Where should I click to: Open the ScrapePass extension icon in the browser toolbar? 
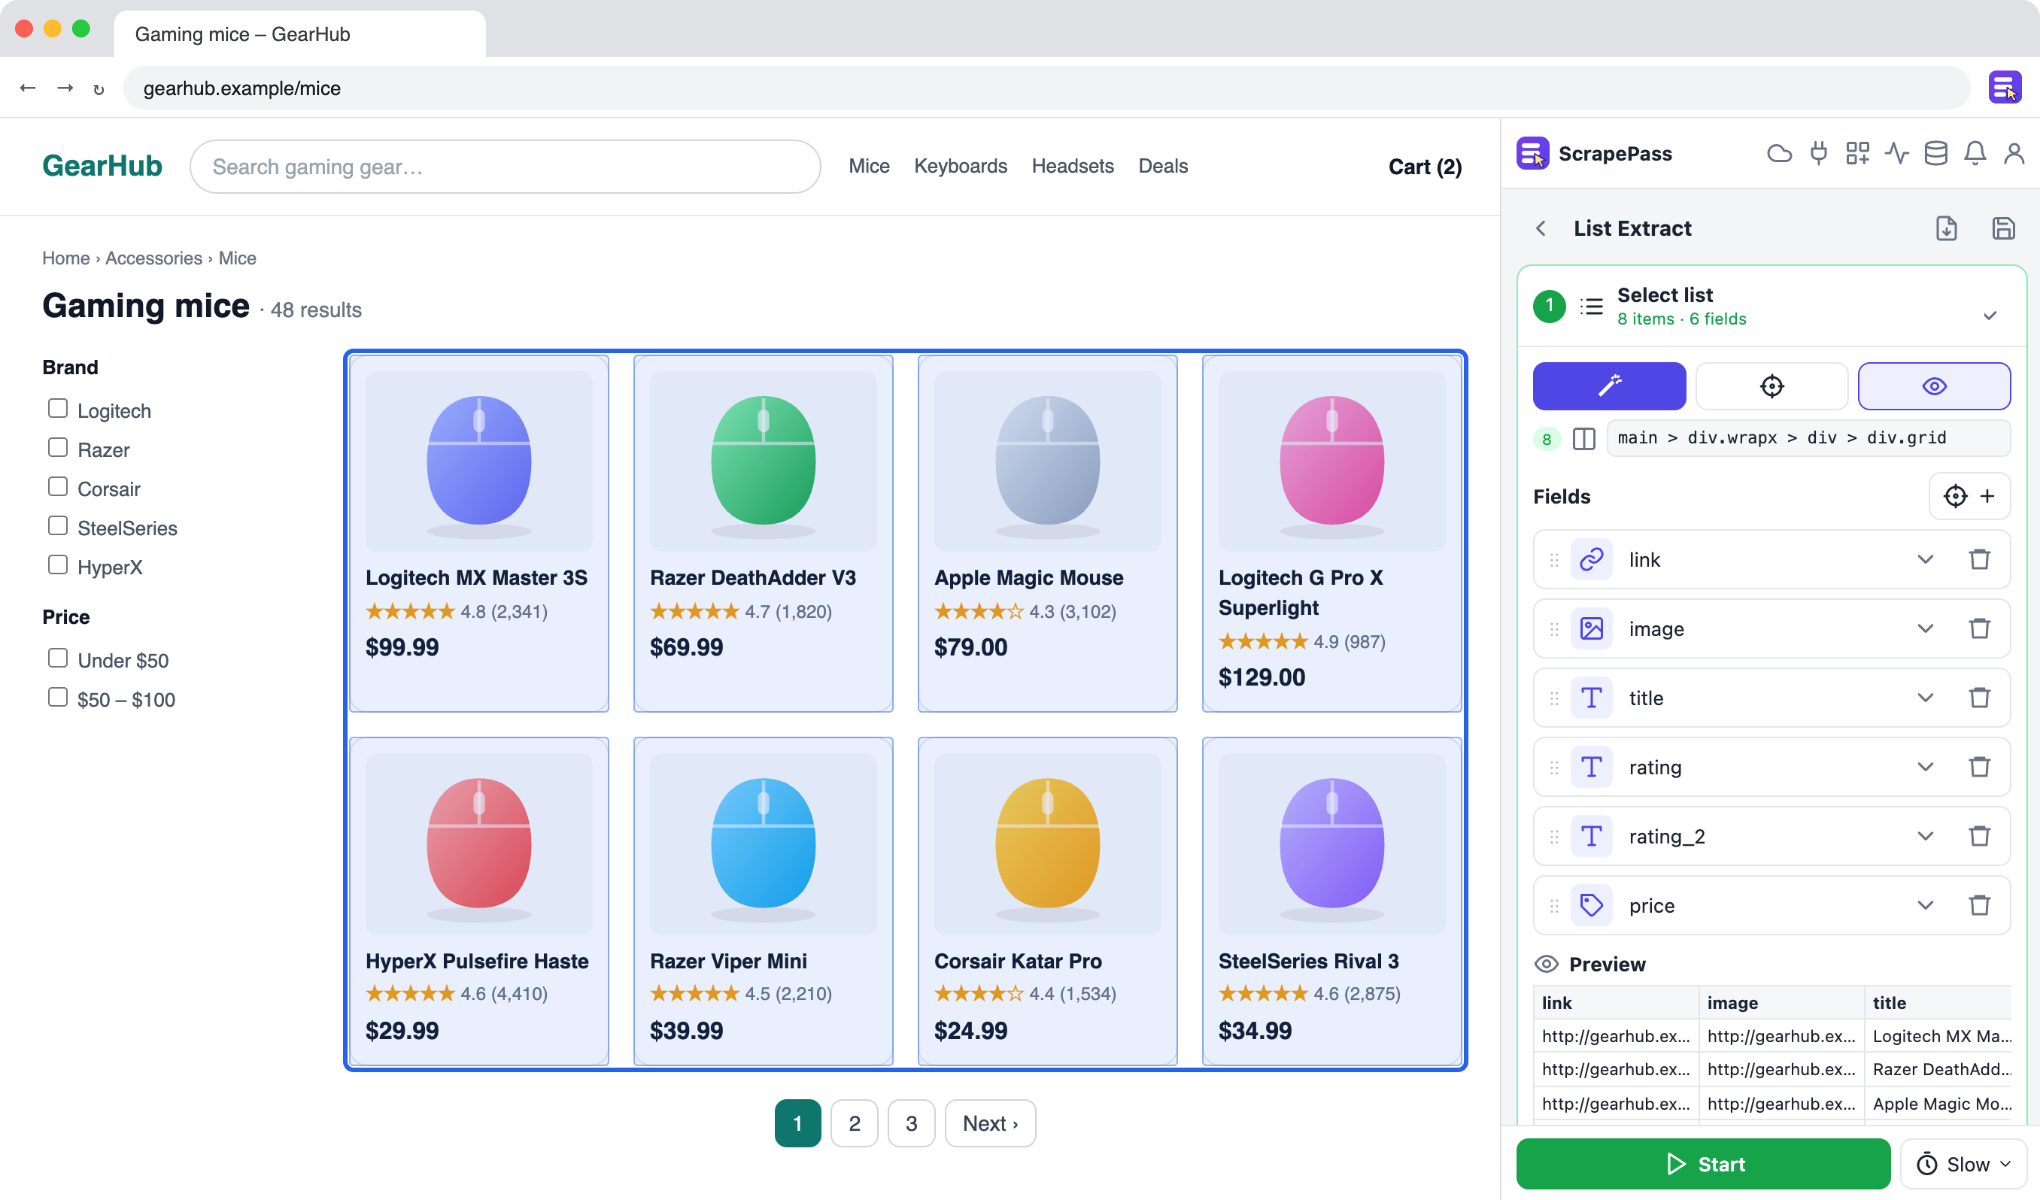(2004, 88)
